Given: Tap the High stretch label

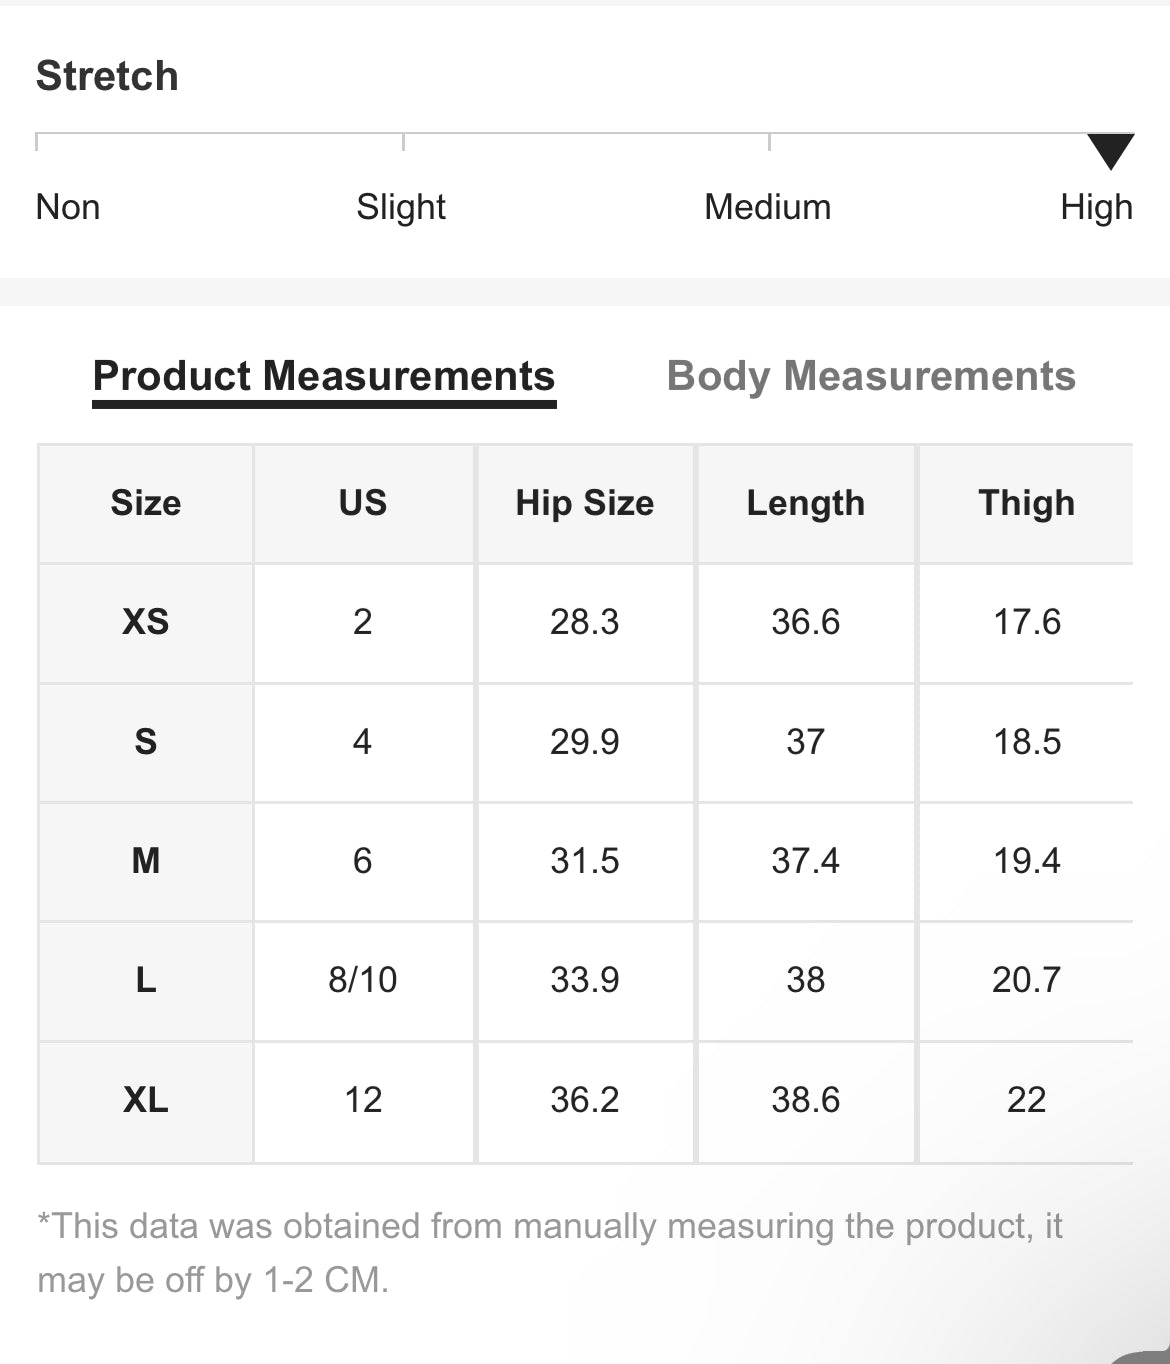Looking at the screenshot, I should pyautogui.click(x=1096, y=207).
